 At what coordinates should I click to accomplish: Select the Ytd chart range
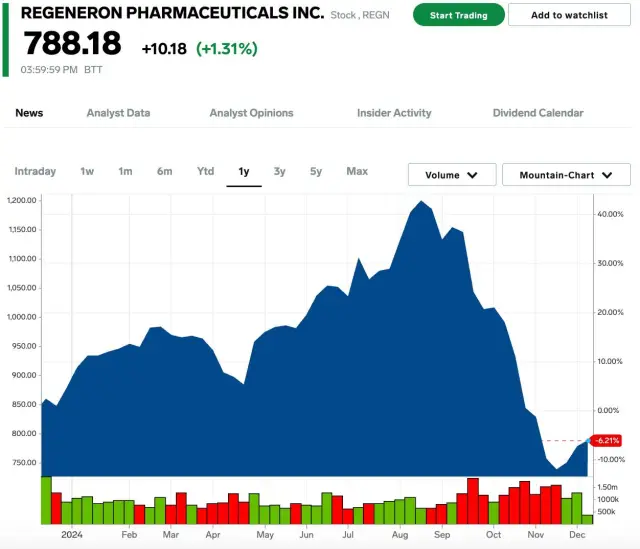pos(205,171)
